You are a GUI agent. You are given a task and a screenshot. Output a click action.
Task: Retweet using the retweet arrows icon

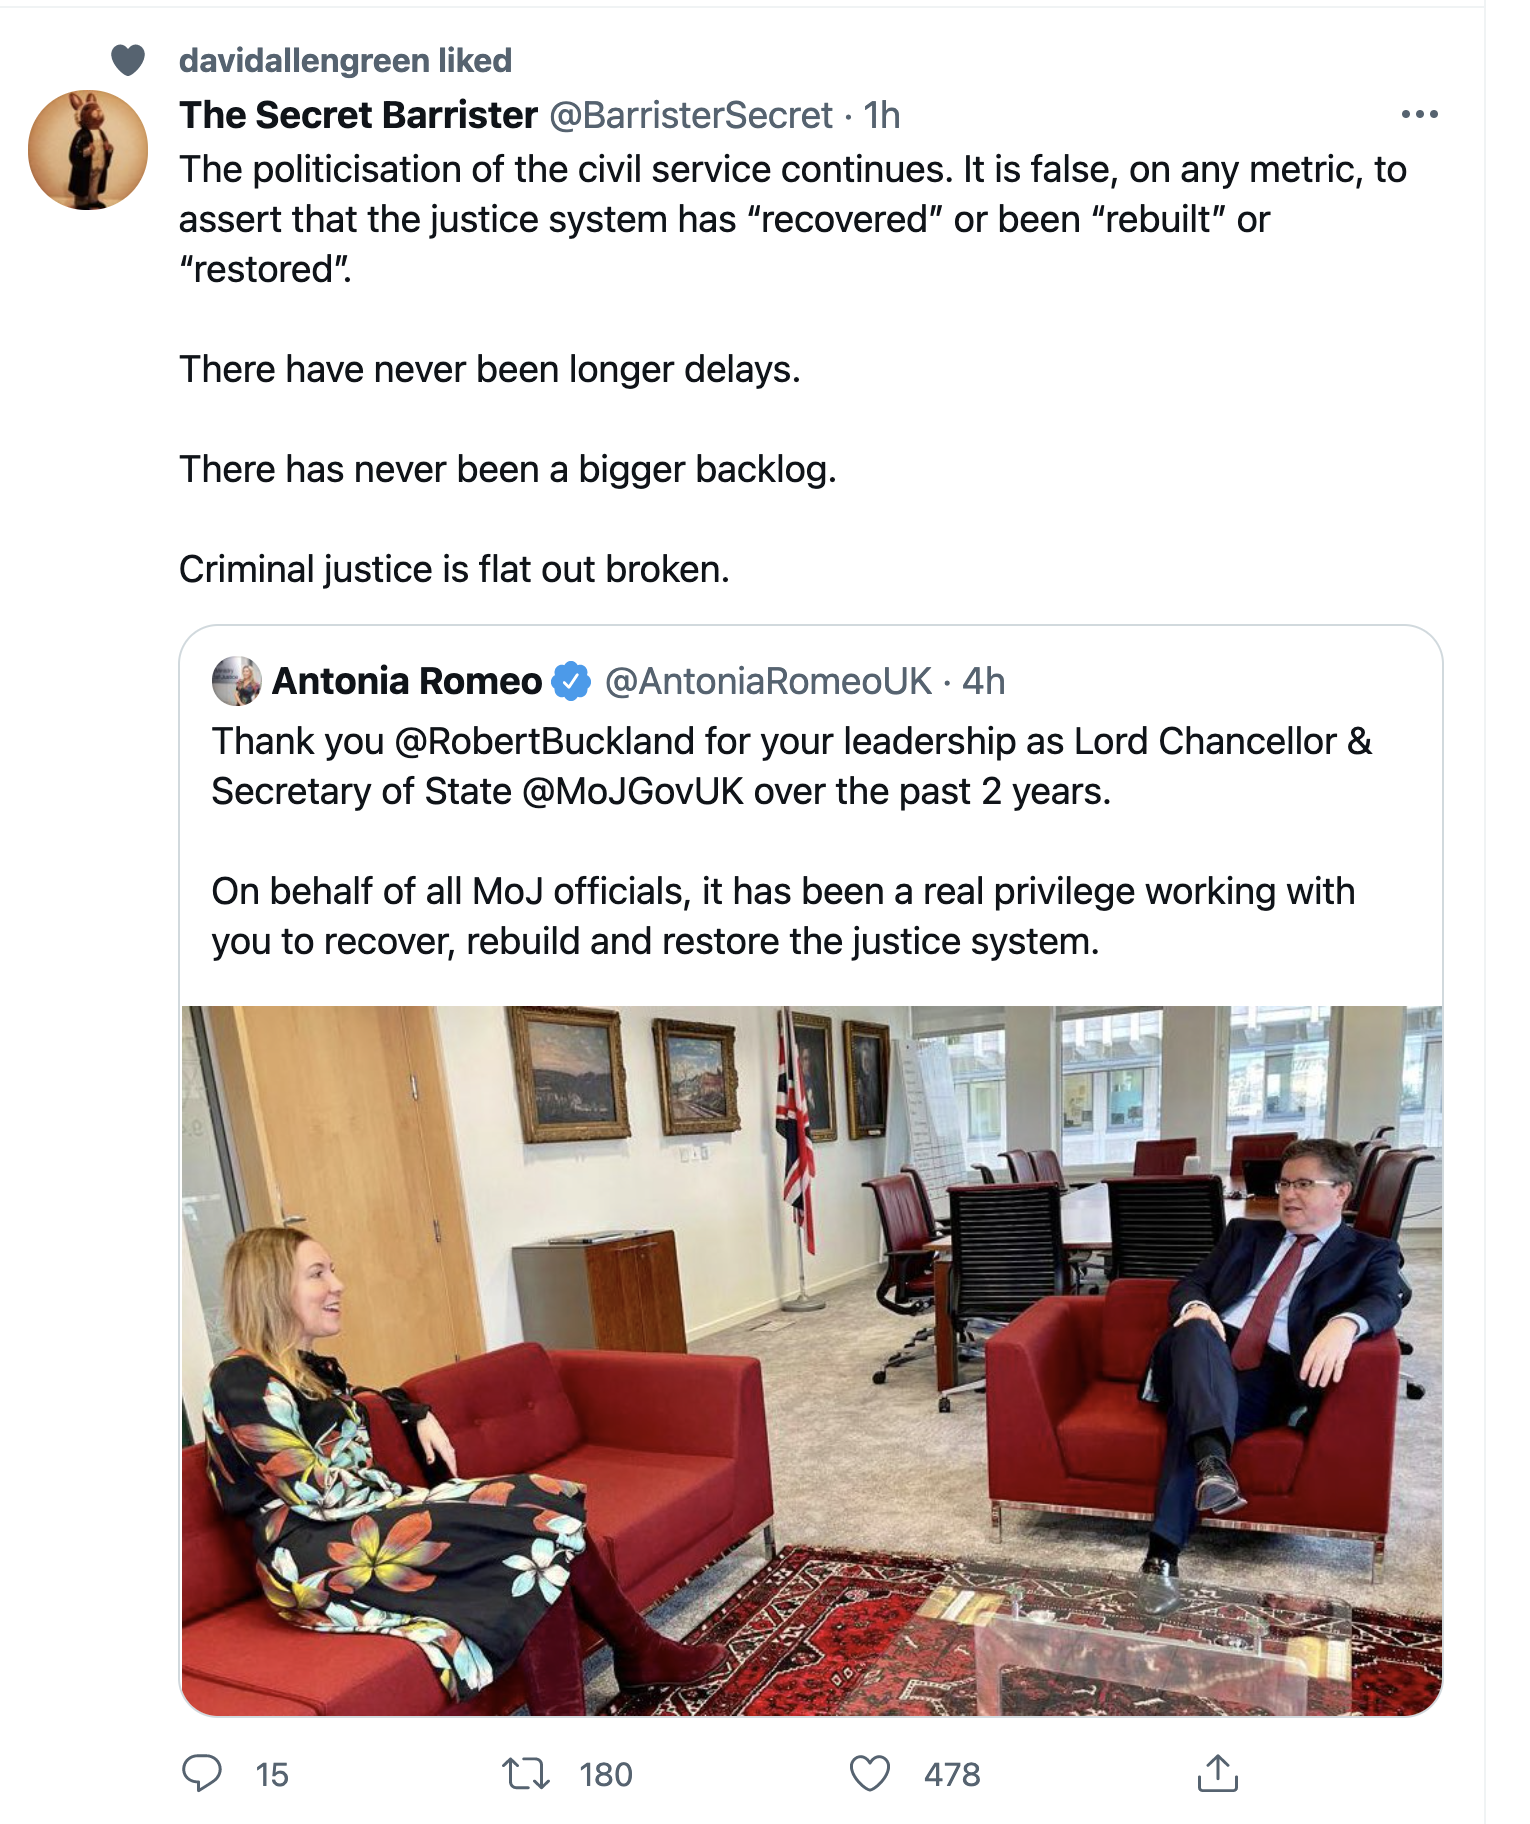click(526, 1774)
